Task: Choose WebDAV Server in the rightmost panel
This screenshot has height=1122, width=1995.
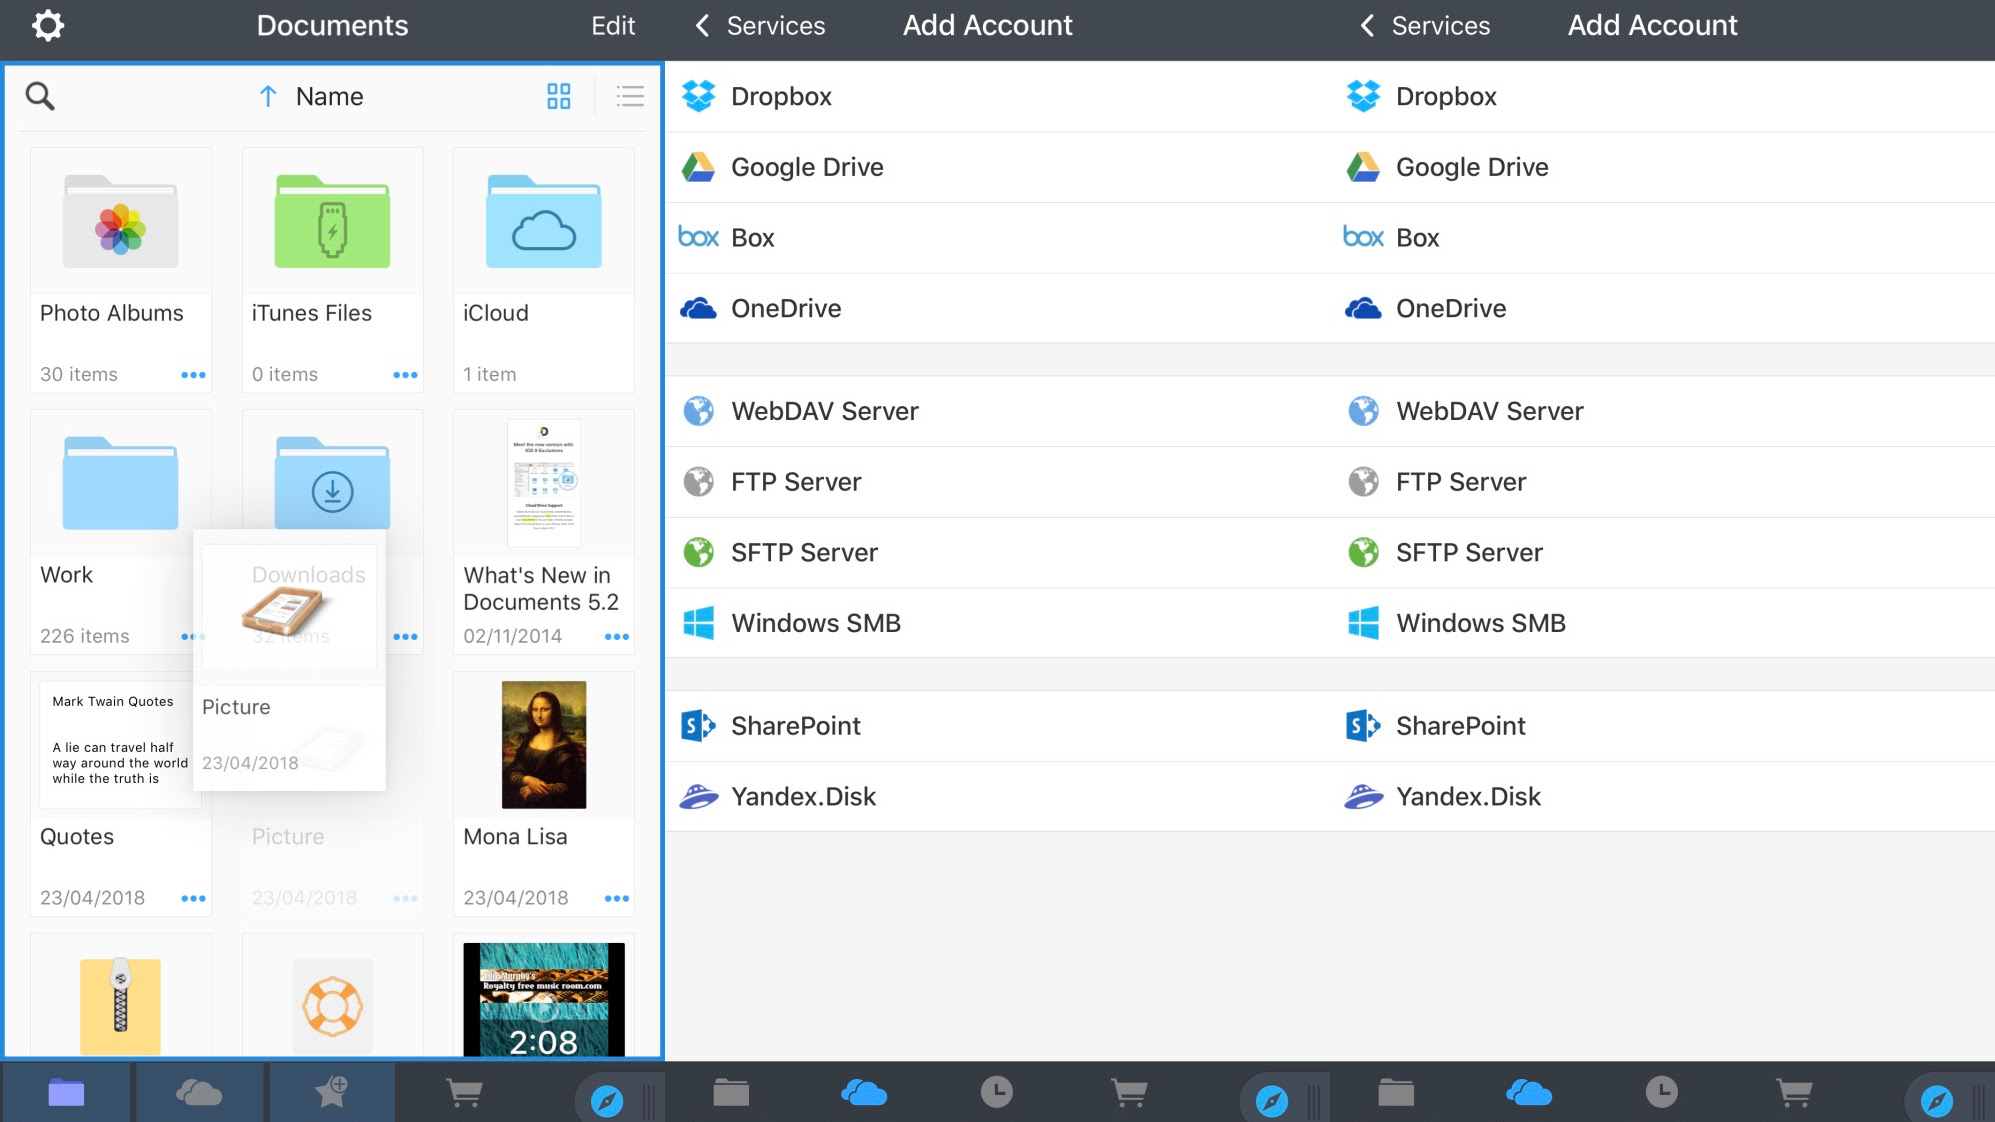Action: tap(1663, 411)
